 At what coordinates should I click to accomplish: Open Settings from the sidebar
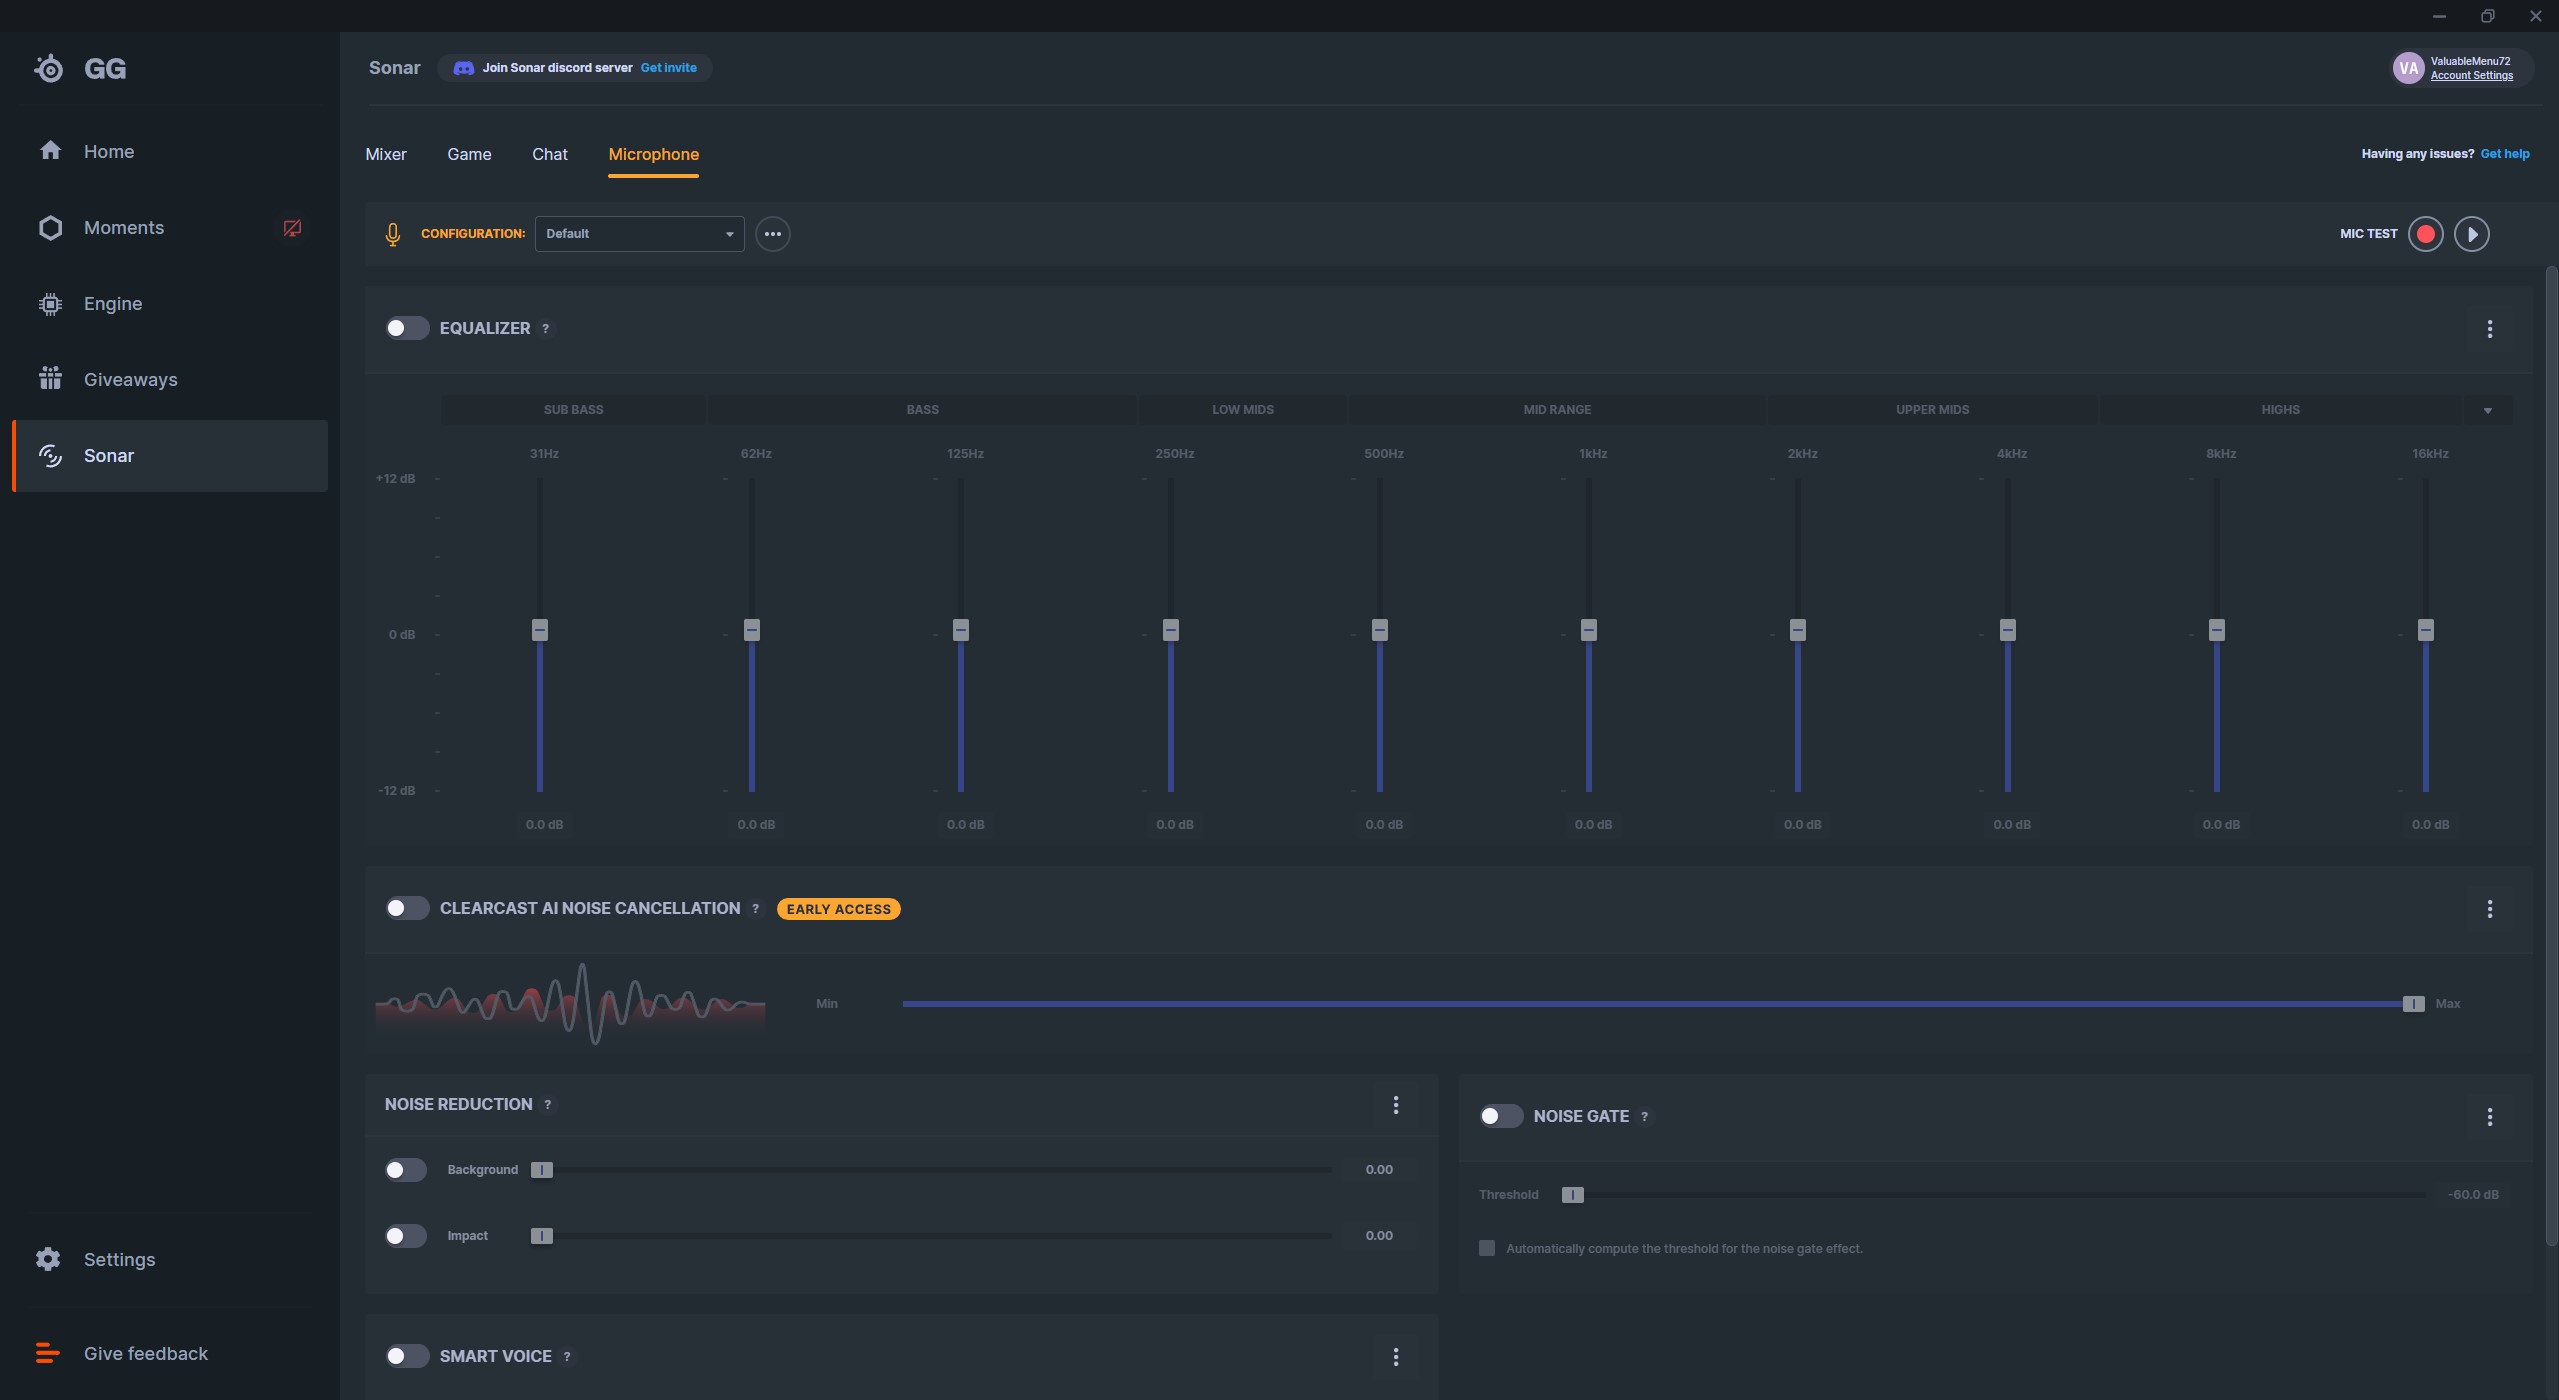(170, 1259)
